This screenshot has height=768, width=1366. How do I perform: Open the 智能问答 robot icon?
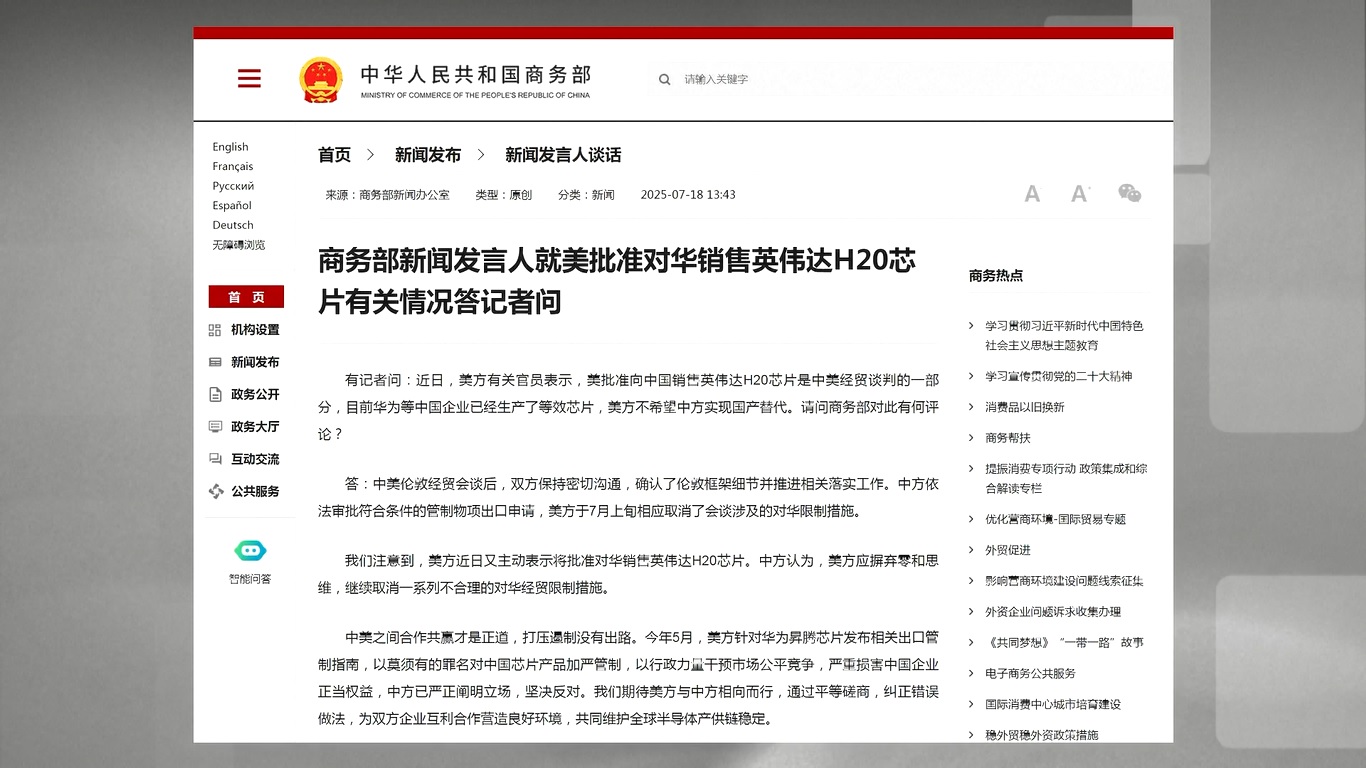(250, 551)
